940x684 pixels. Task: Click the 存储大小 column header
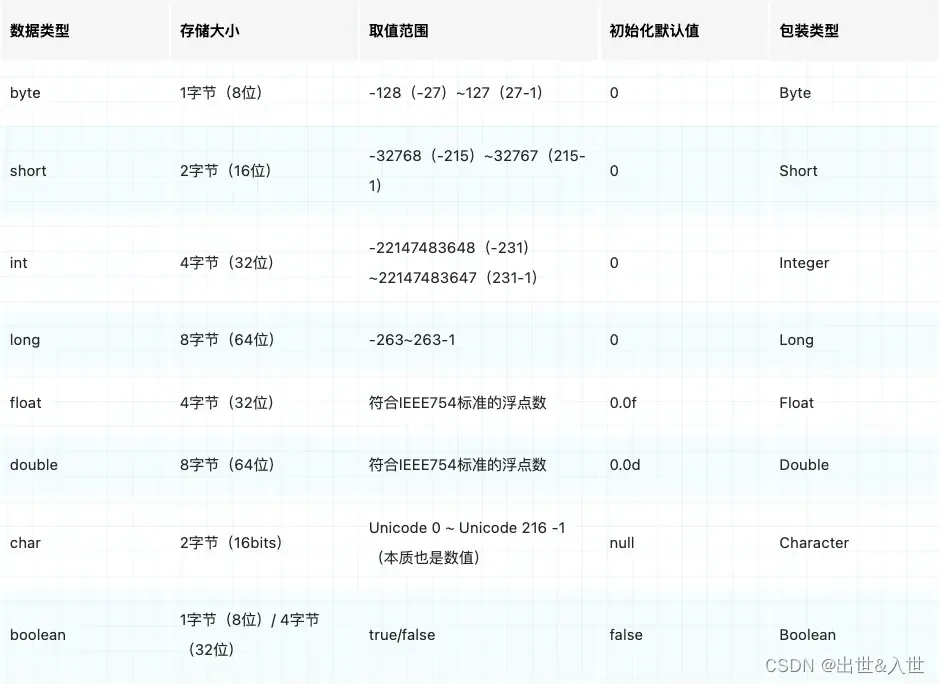tap(209, 31)
